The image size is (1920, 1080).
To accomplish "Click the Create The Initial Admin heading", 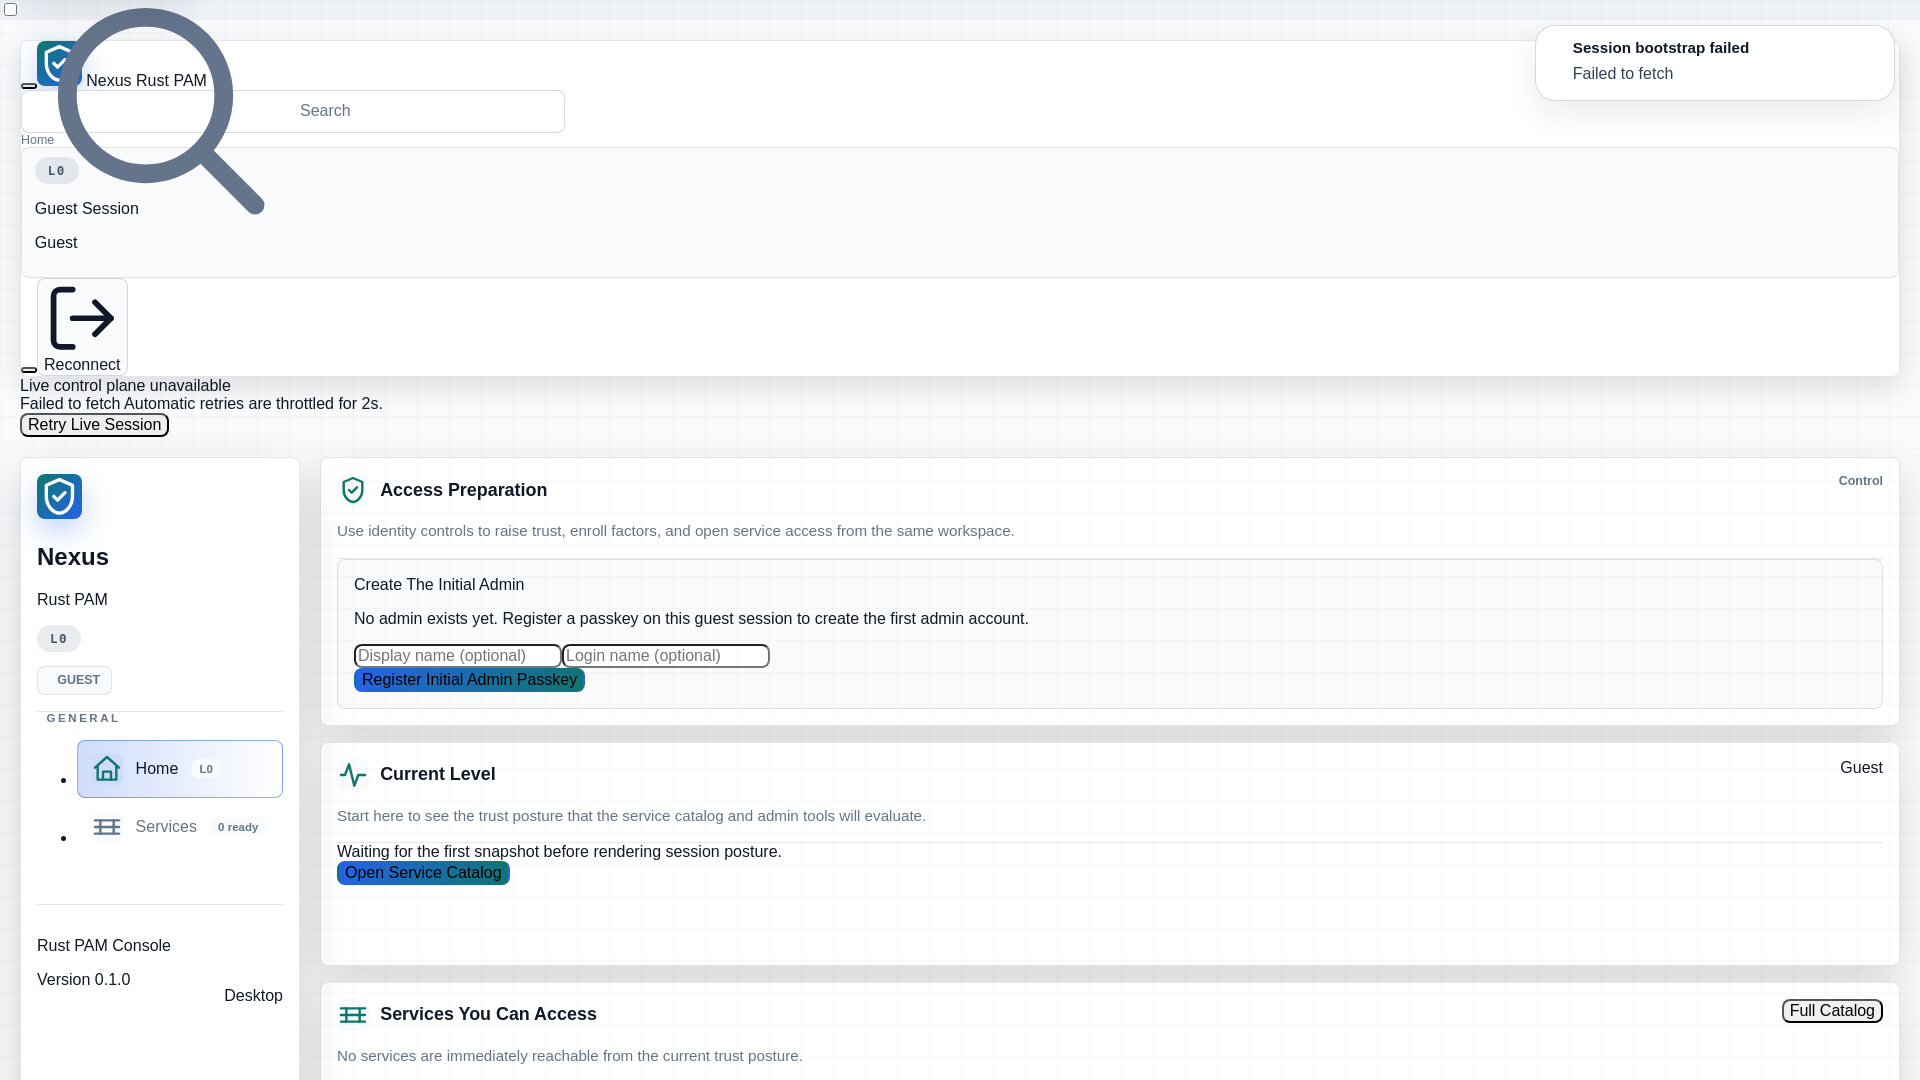I will [x=439, y=585].
